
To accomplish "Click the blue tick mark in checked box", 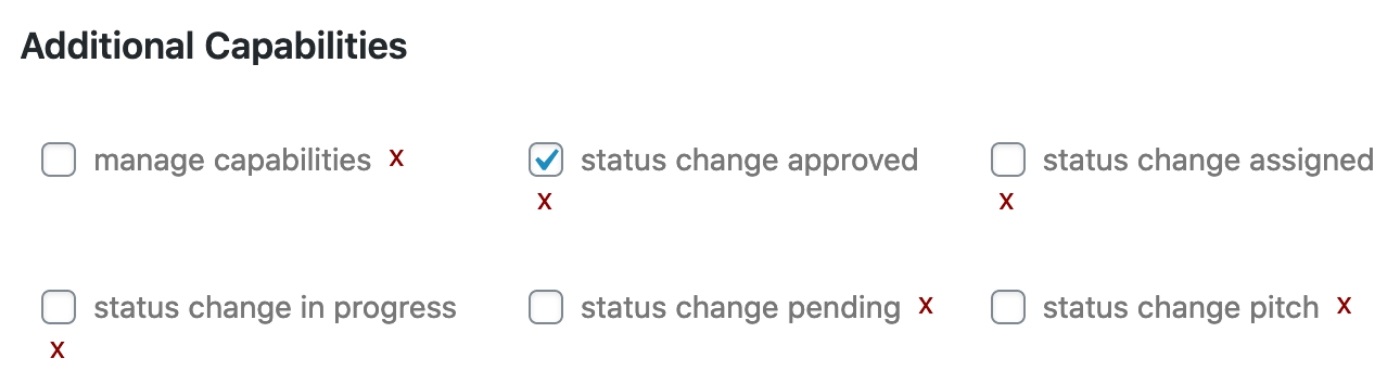I will pyautogui.click(x=546, y=159).
